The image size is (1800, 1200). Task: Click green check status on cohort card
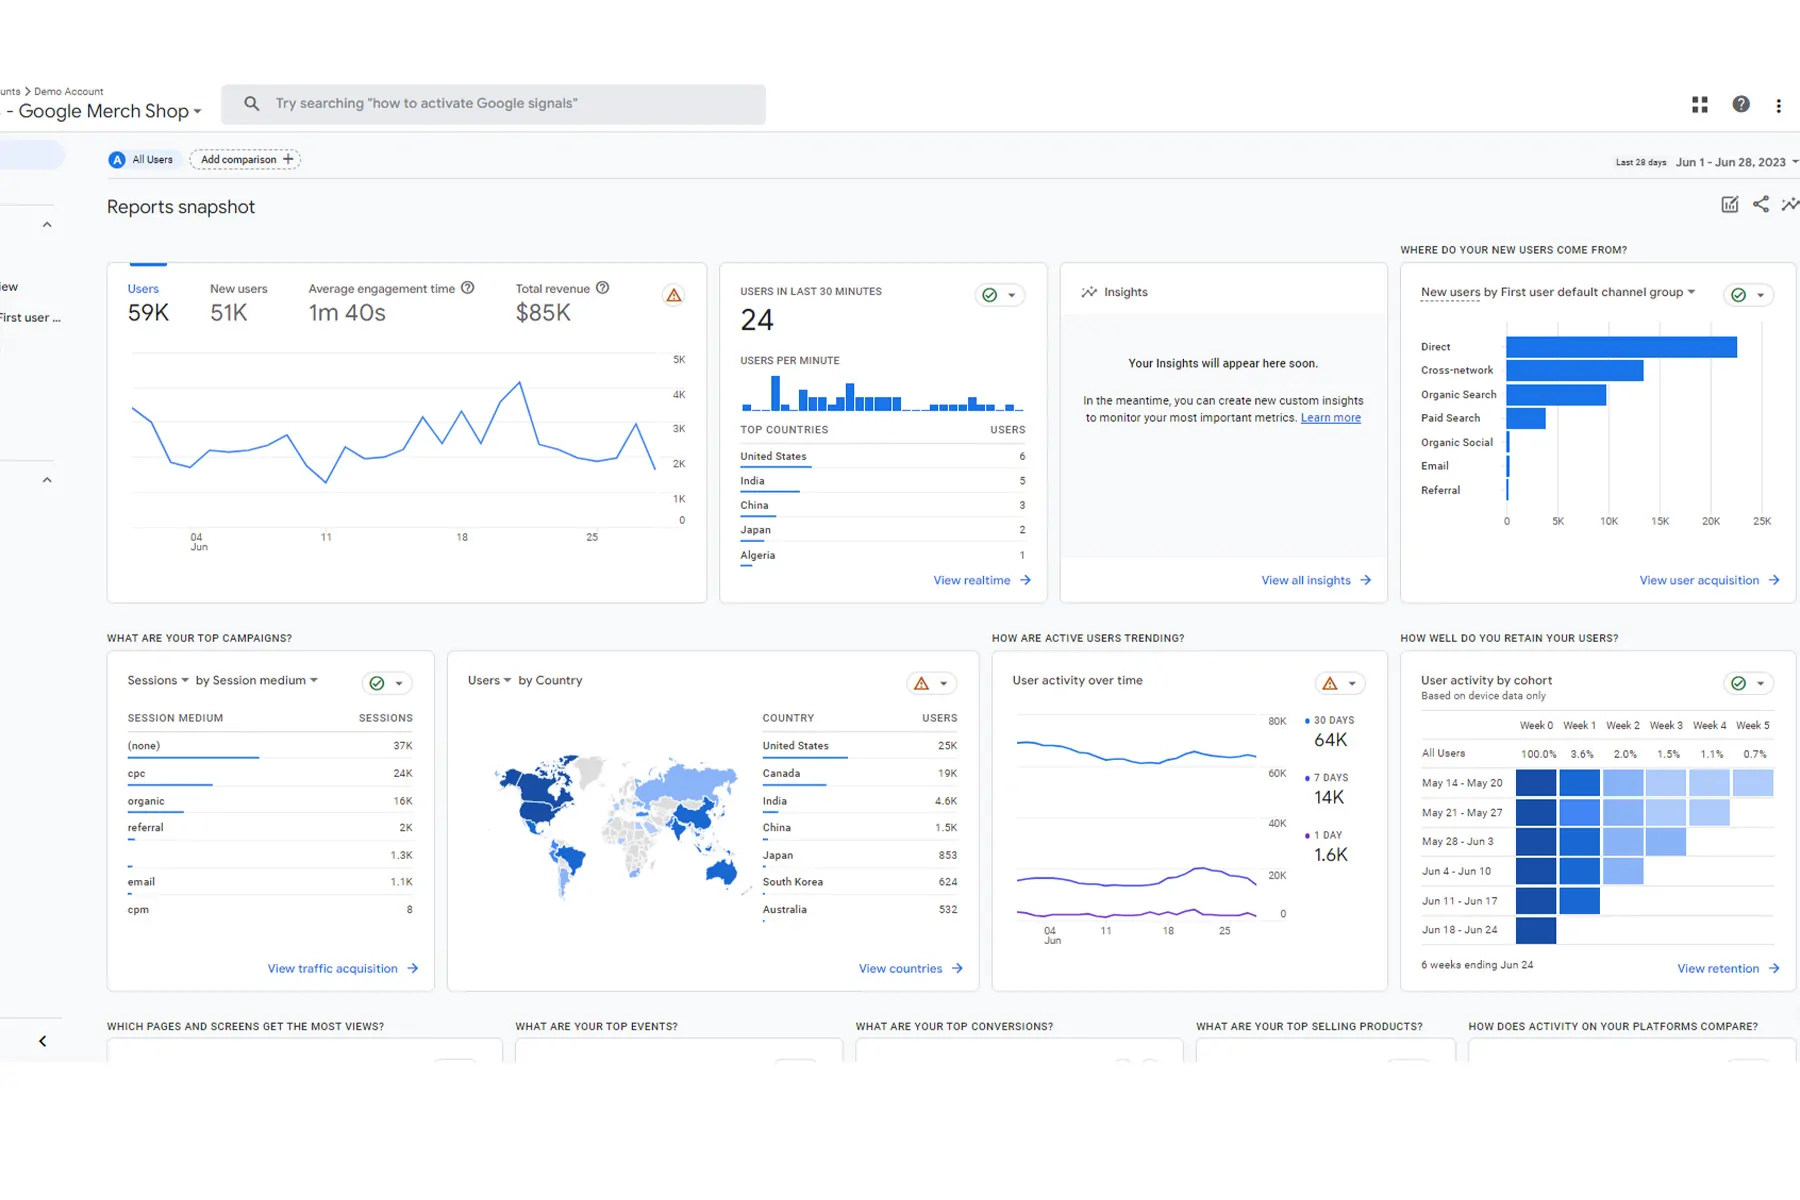point(1738,683)
